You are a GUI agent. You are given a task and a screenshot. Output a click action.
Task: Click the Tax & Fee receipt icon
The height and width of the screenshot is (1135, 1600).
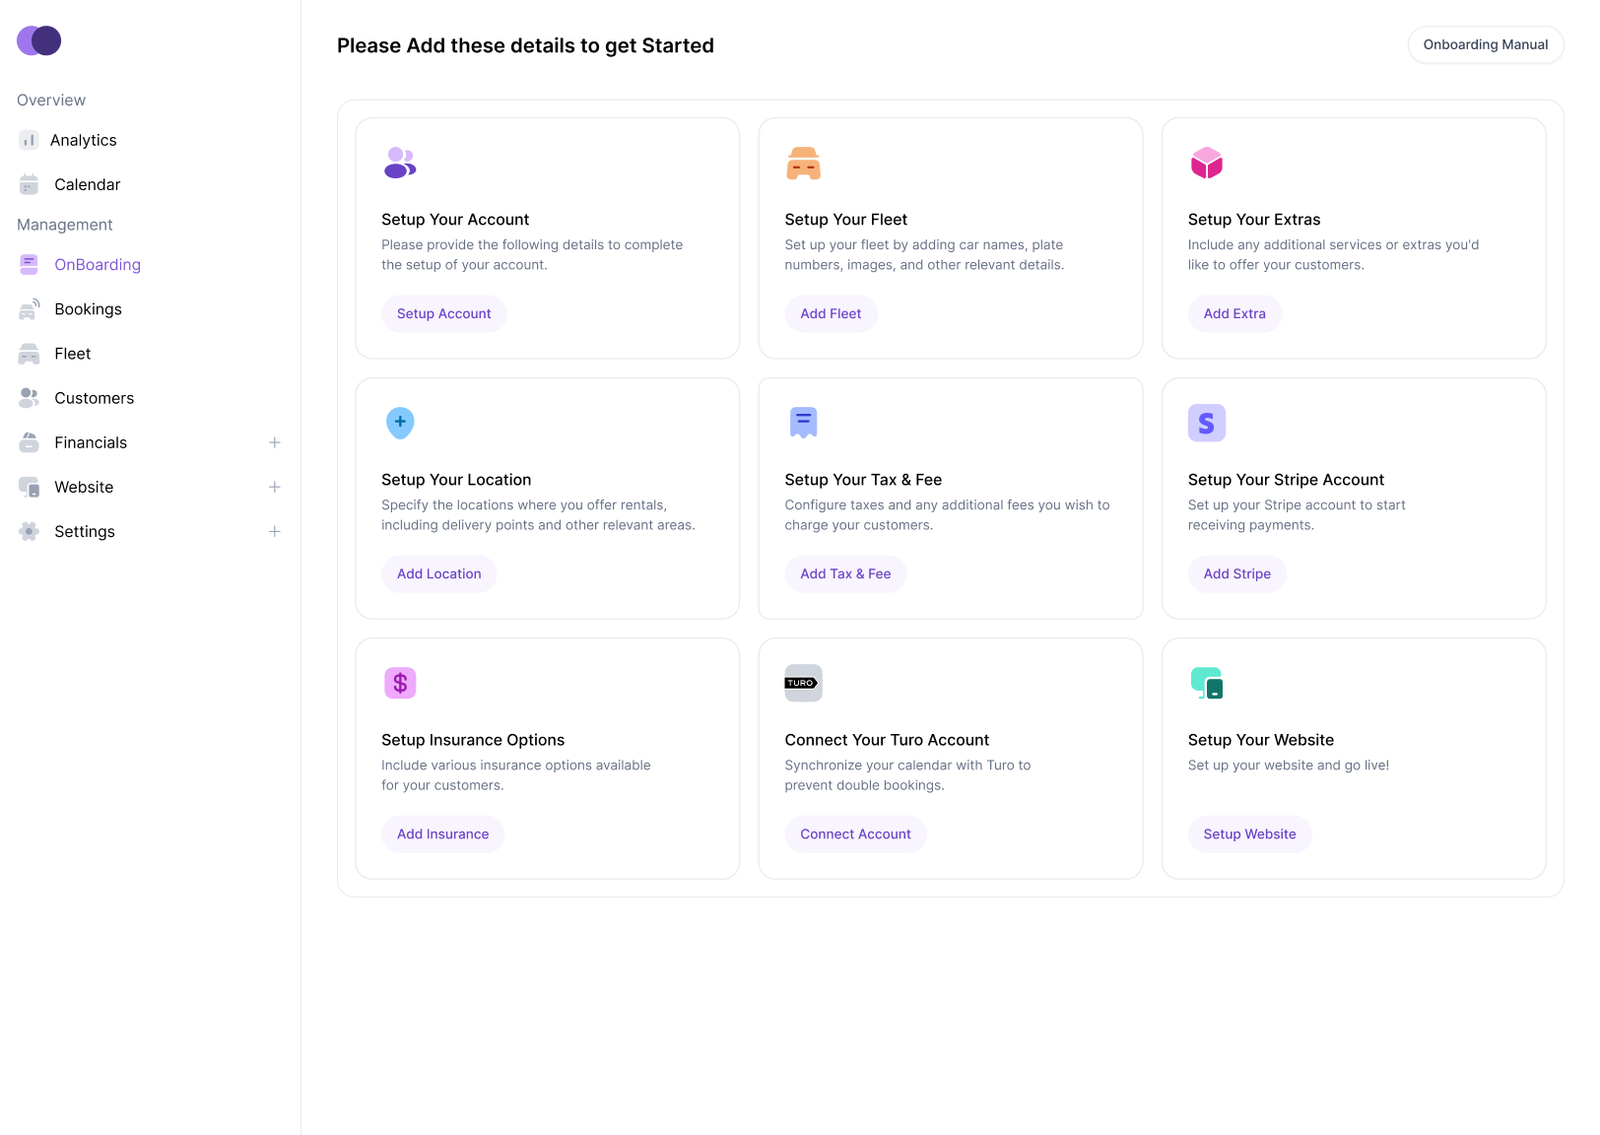pos(803,423)
